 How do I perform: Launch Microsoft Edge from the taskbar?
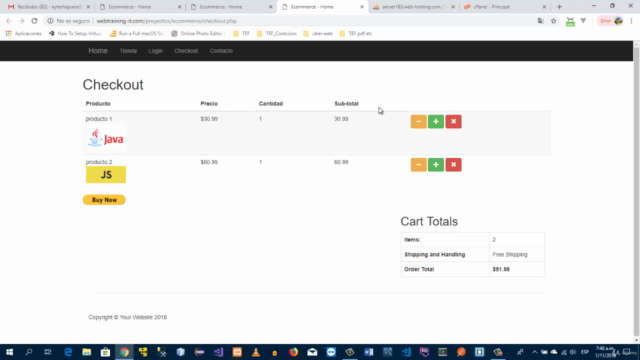pos(68,352)
